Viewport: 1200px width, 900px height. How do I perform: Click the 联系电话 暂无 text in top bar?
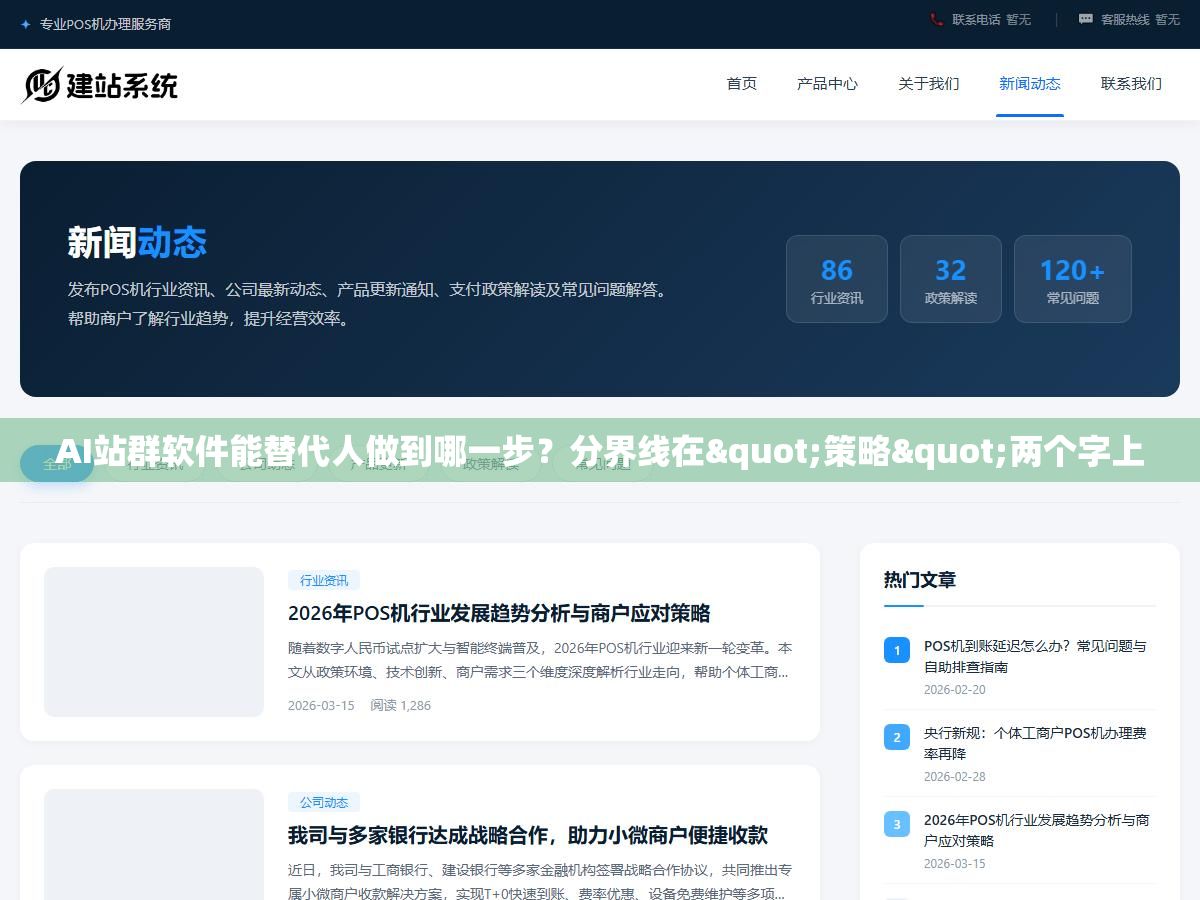coord(991,19)
